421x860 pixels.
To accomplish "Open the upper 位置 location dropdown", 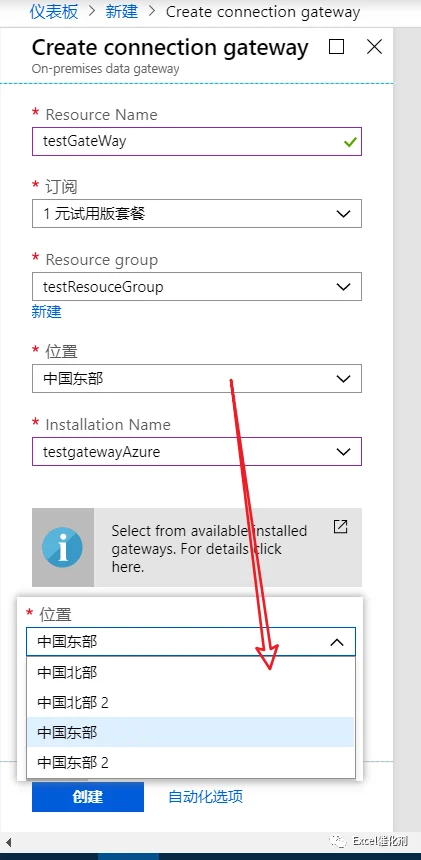I will point(197,378).
